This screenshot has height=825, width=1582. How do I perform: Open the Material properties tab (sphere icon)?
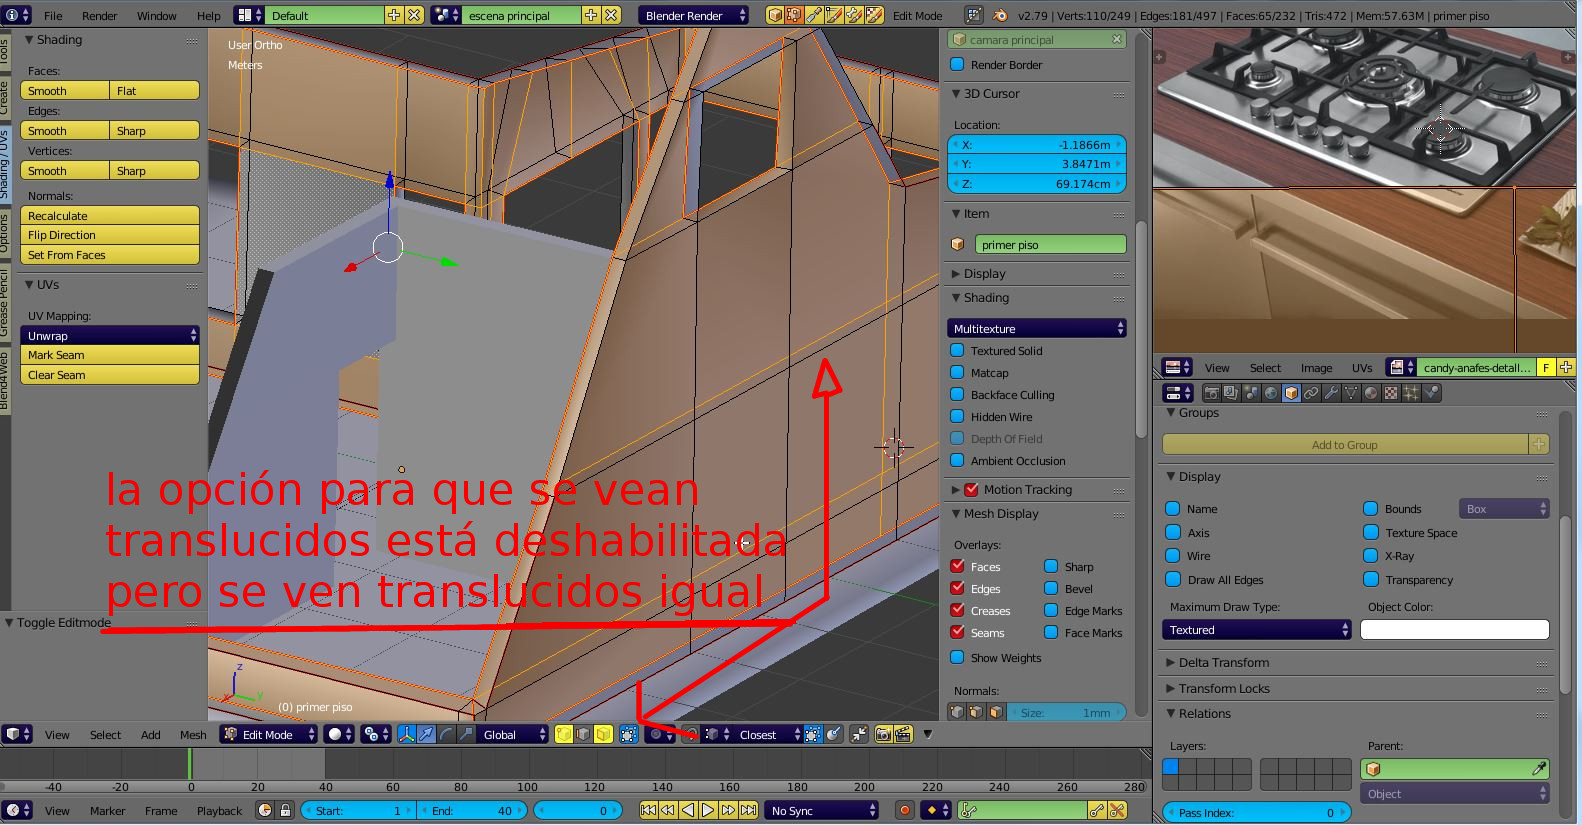click(1371, 393)
